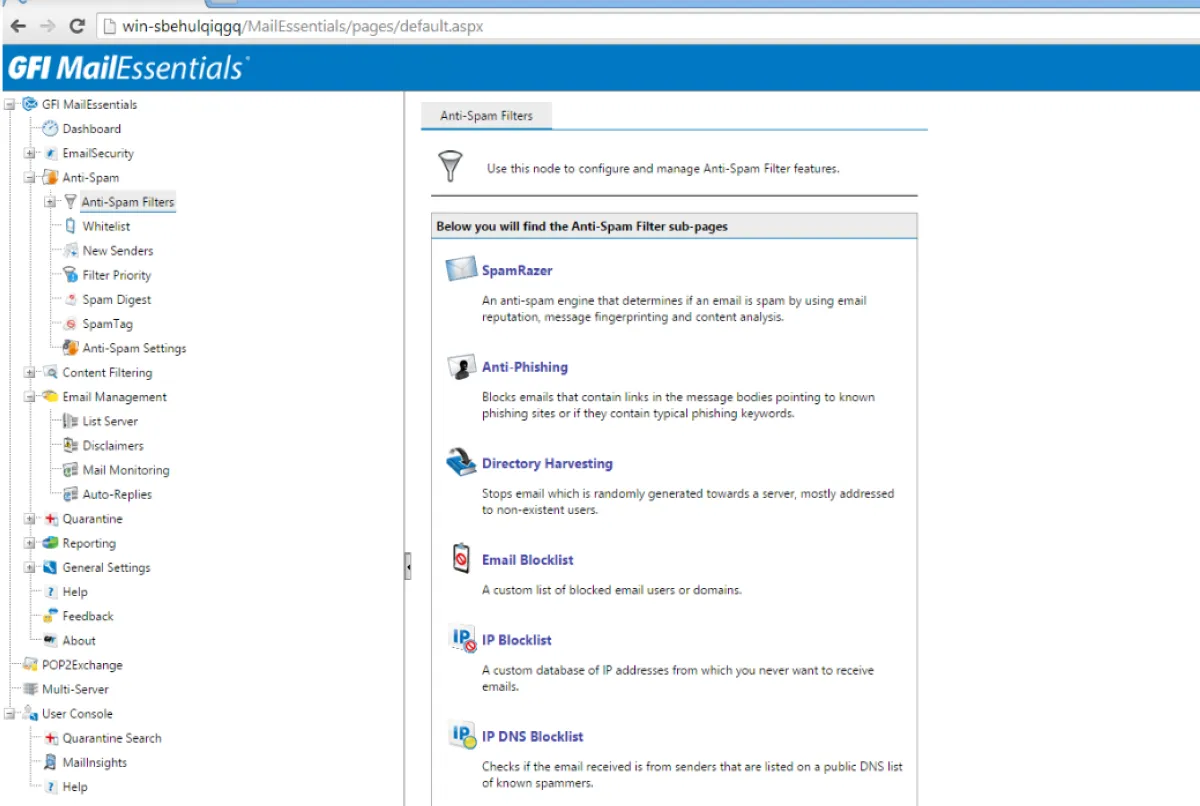Select the POP2Exchange icon
The width and height of the screenshot is (1200, 806).
click(30, 665)
